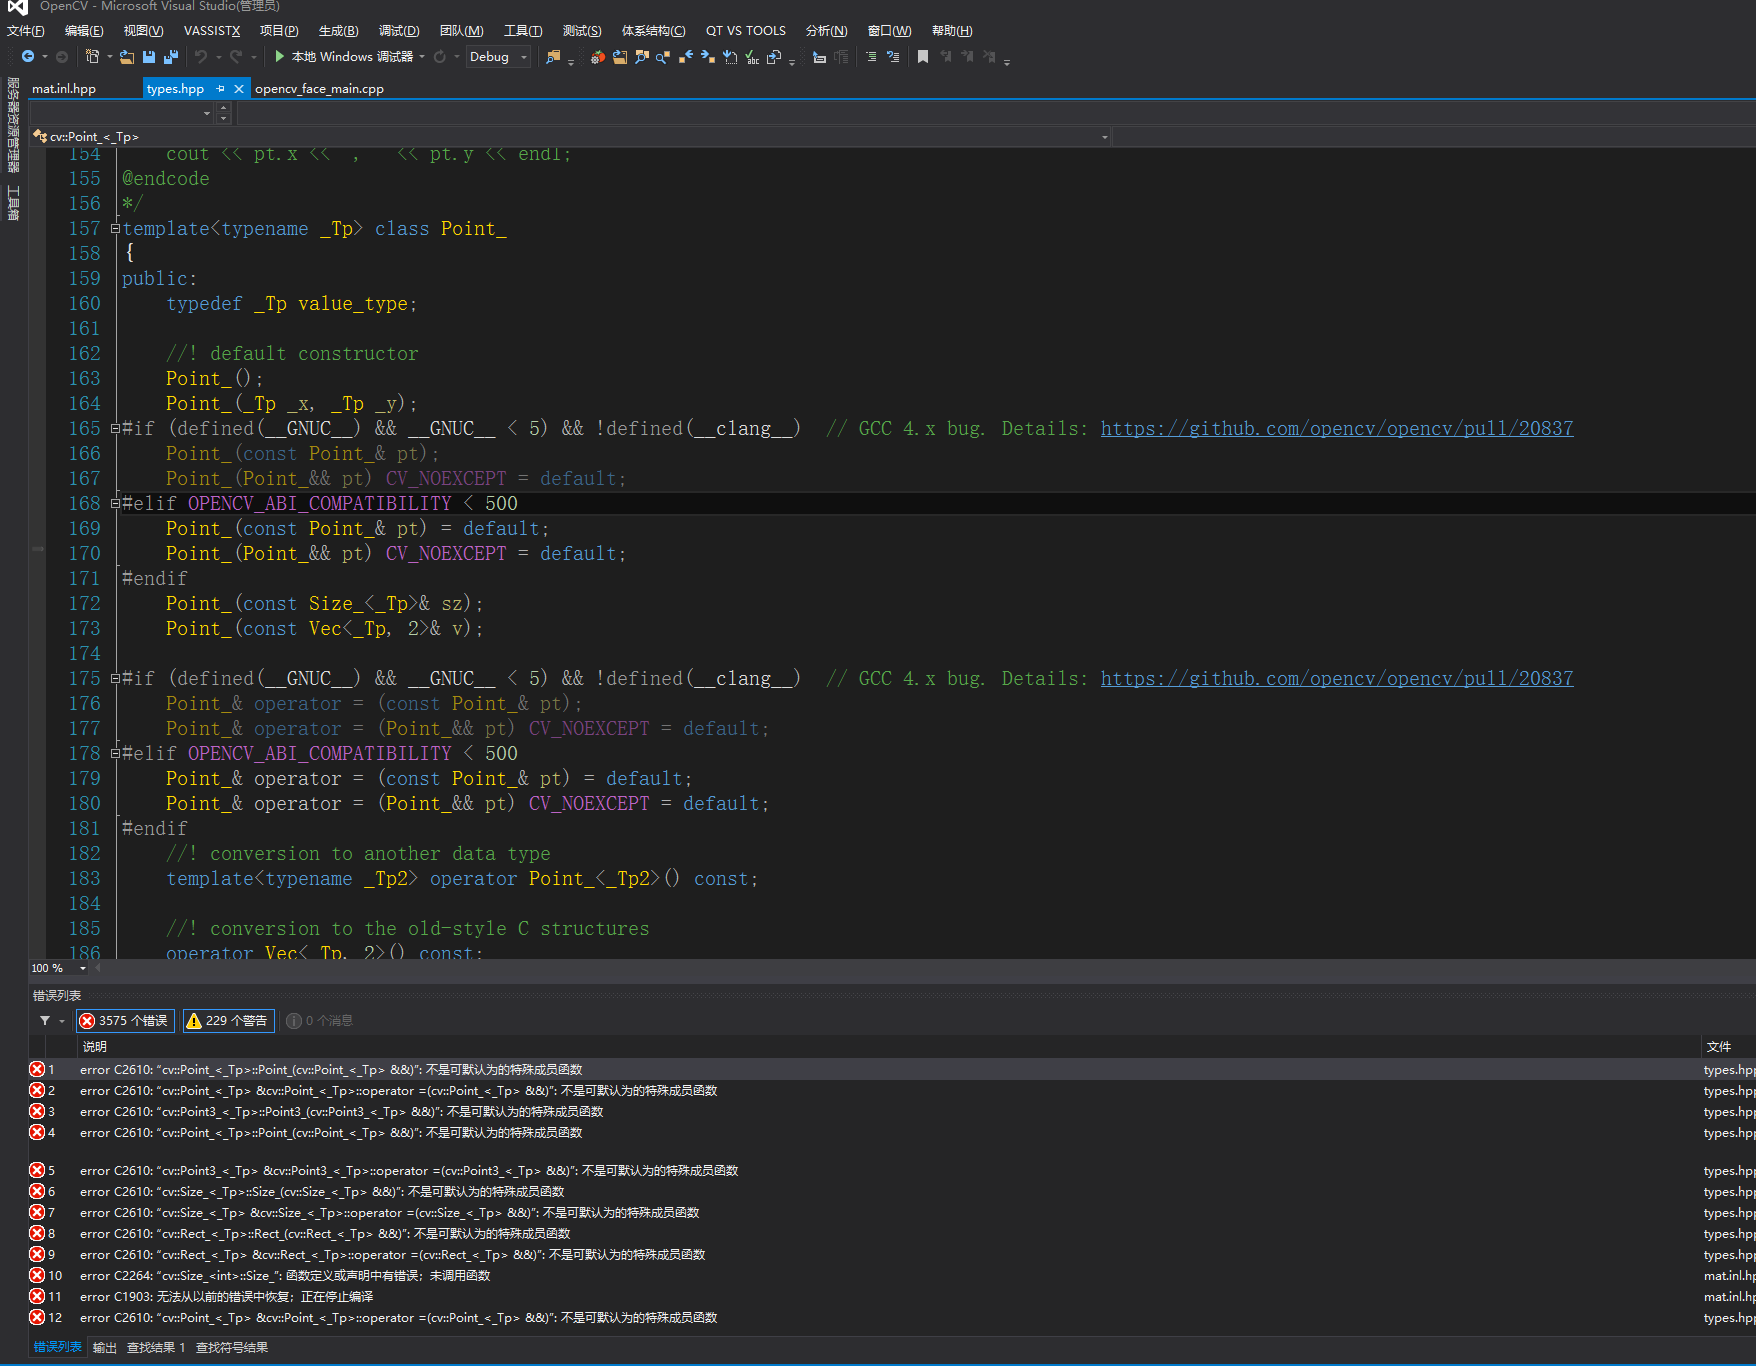Select error 6 'cv::Size_<_Tp>::Size_' row
Screen dimensions: 1756x1366
(x=892, y=1192)
